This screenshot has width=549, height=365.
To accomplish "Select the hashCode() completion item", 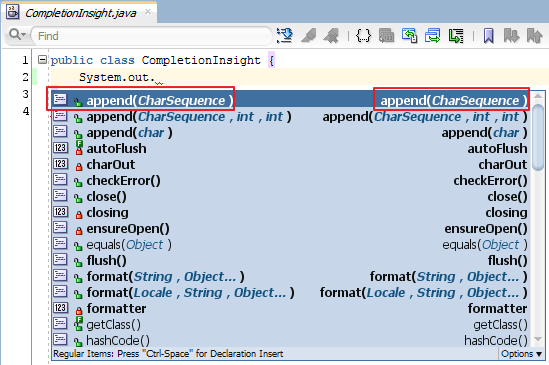I will point(290,340).
